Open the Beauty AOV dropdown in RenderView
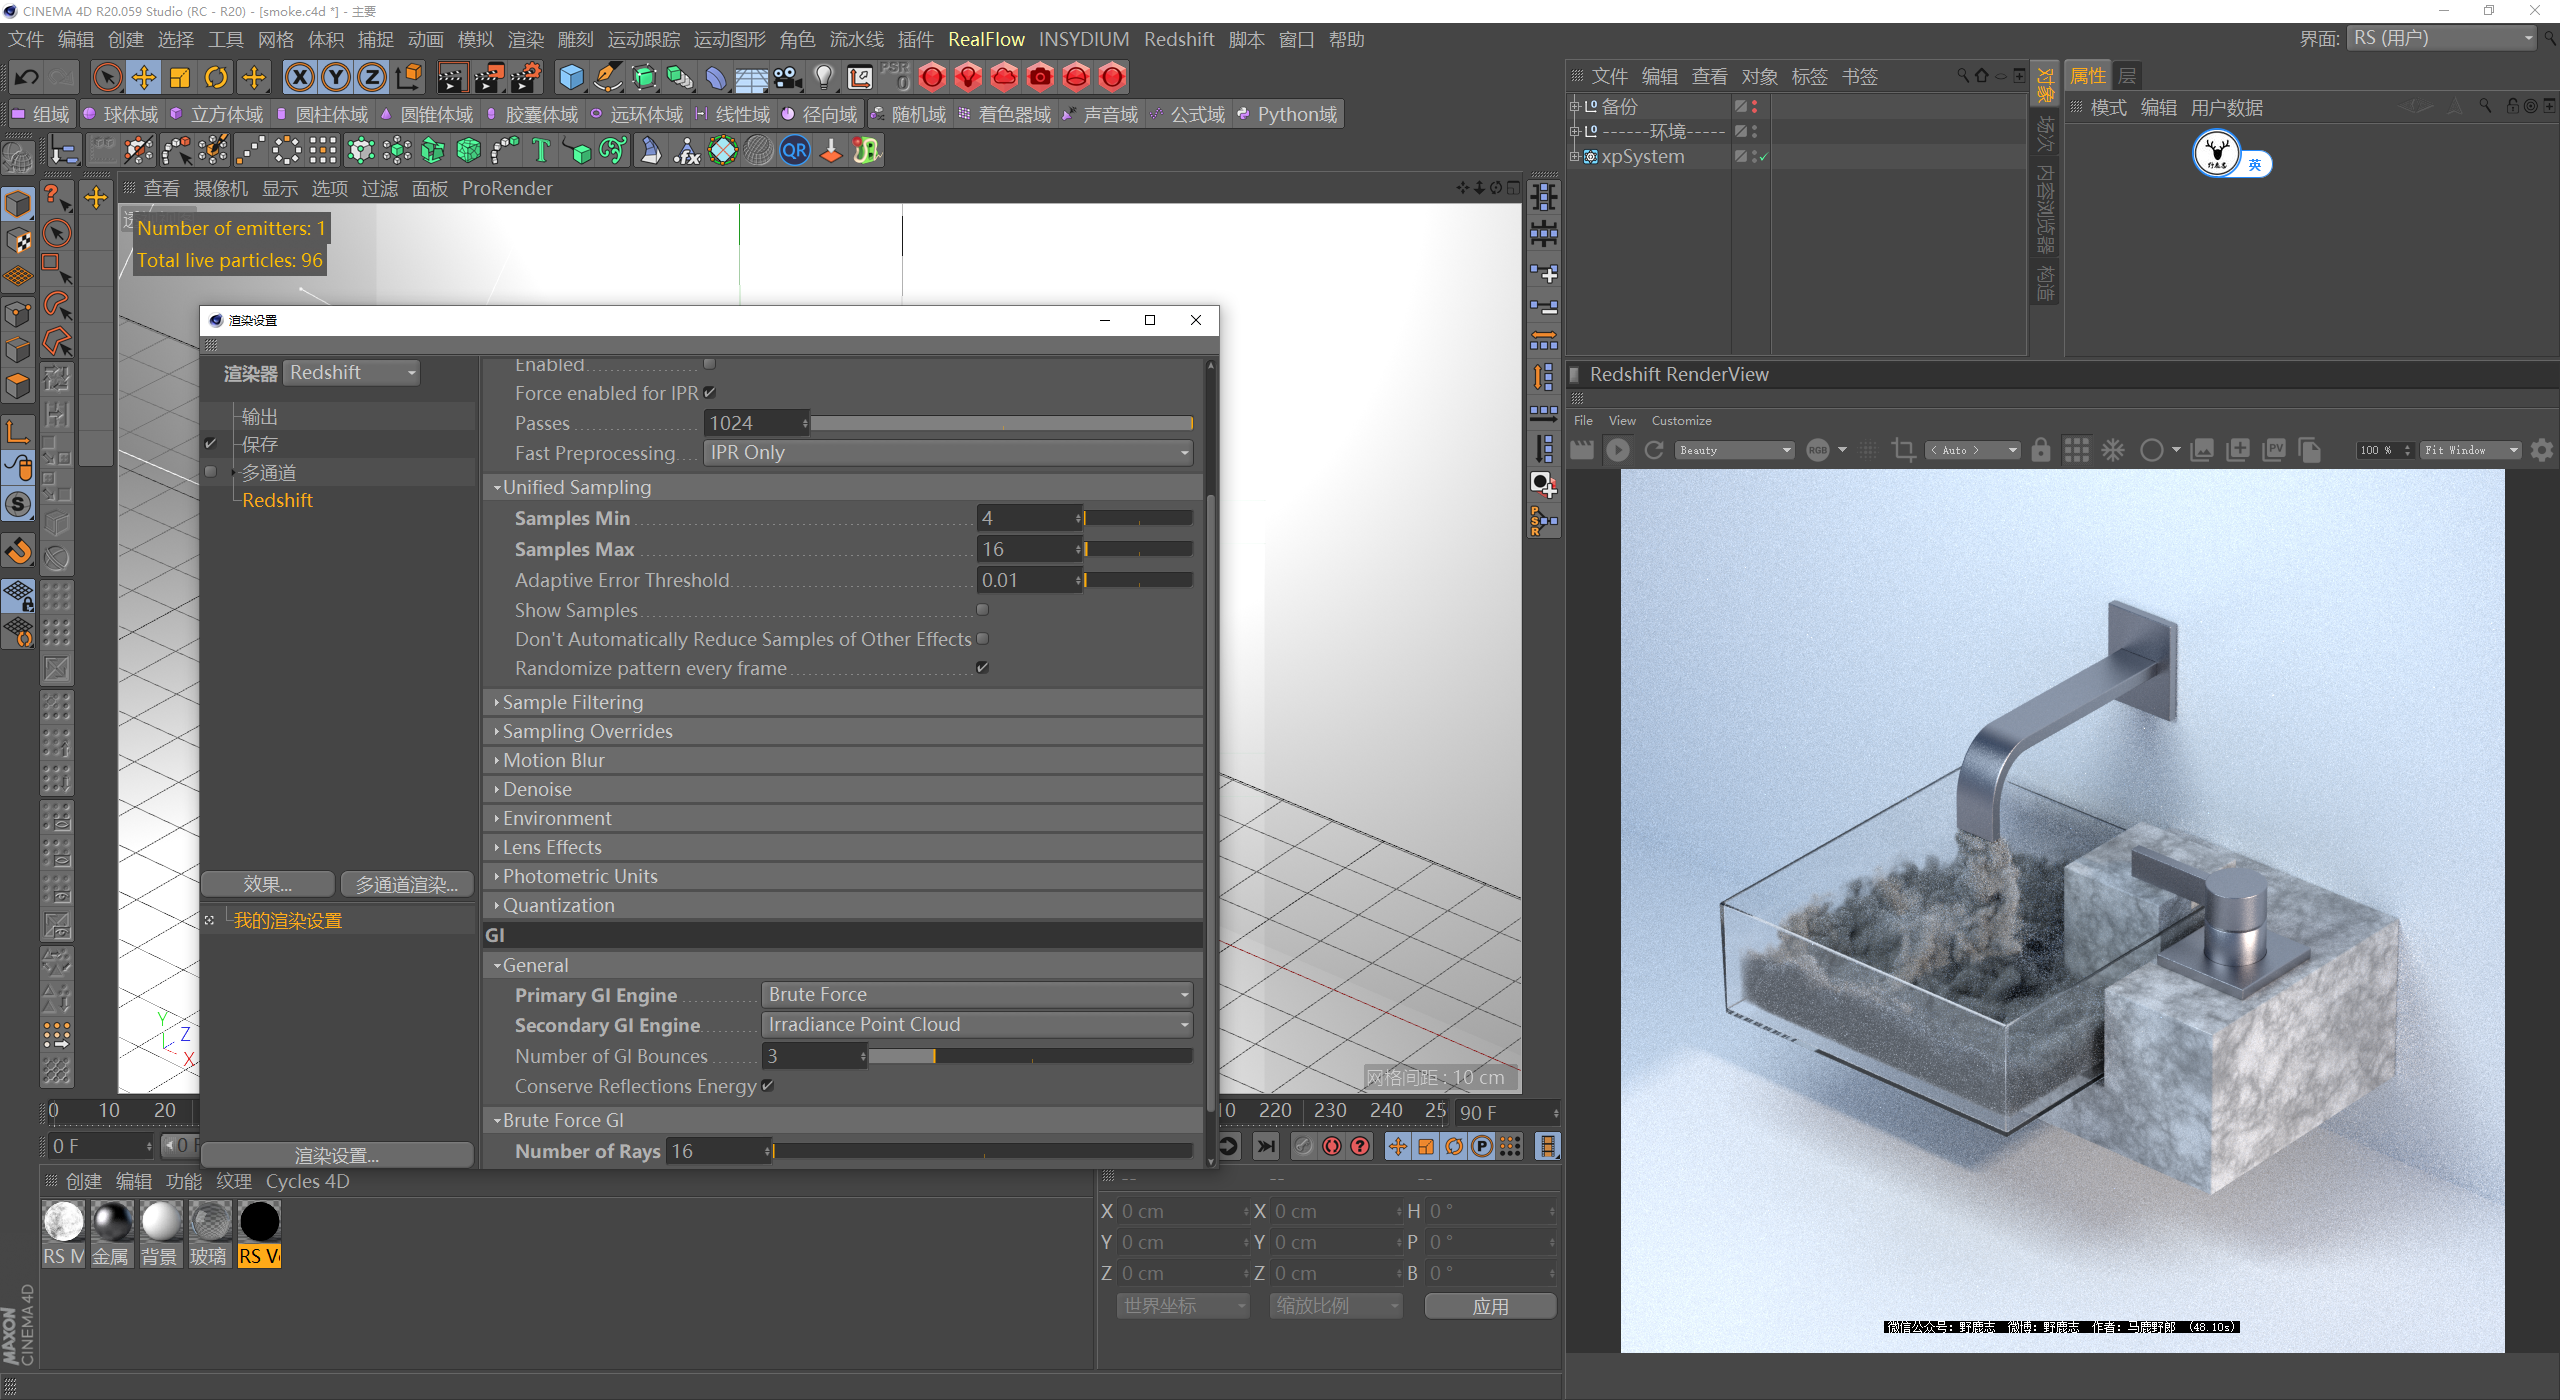2560x1400 pixels. point(1734,450)
